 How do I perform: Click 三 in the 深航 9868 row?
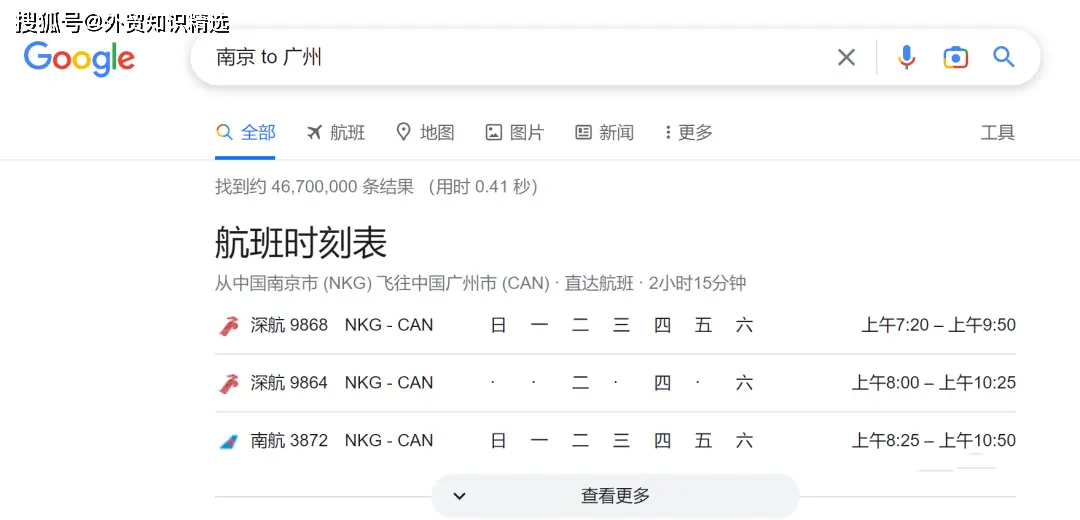tap(621, 325)
